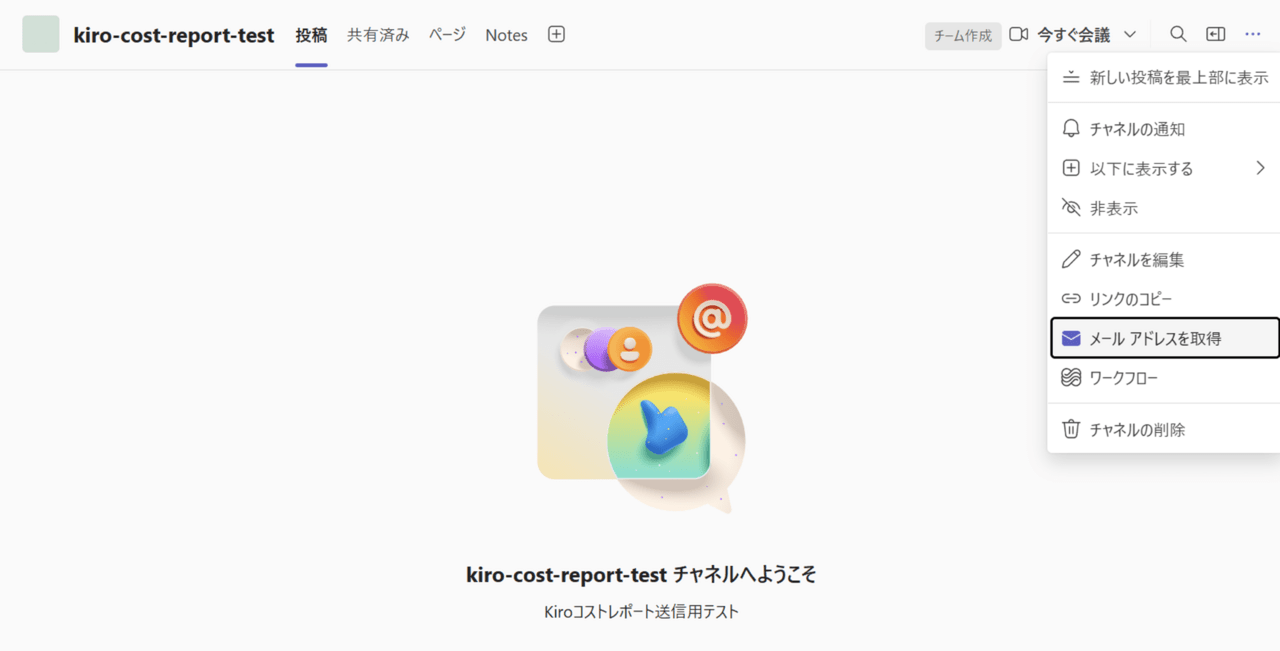Start a meeting with 今すぐ会議
The width and height of the screenshot is (1280, 651).
point(1073,35)
